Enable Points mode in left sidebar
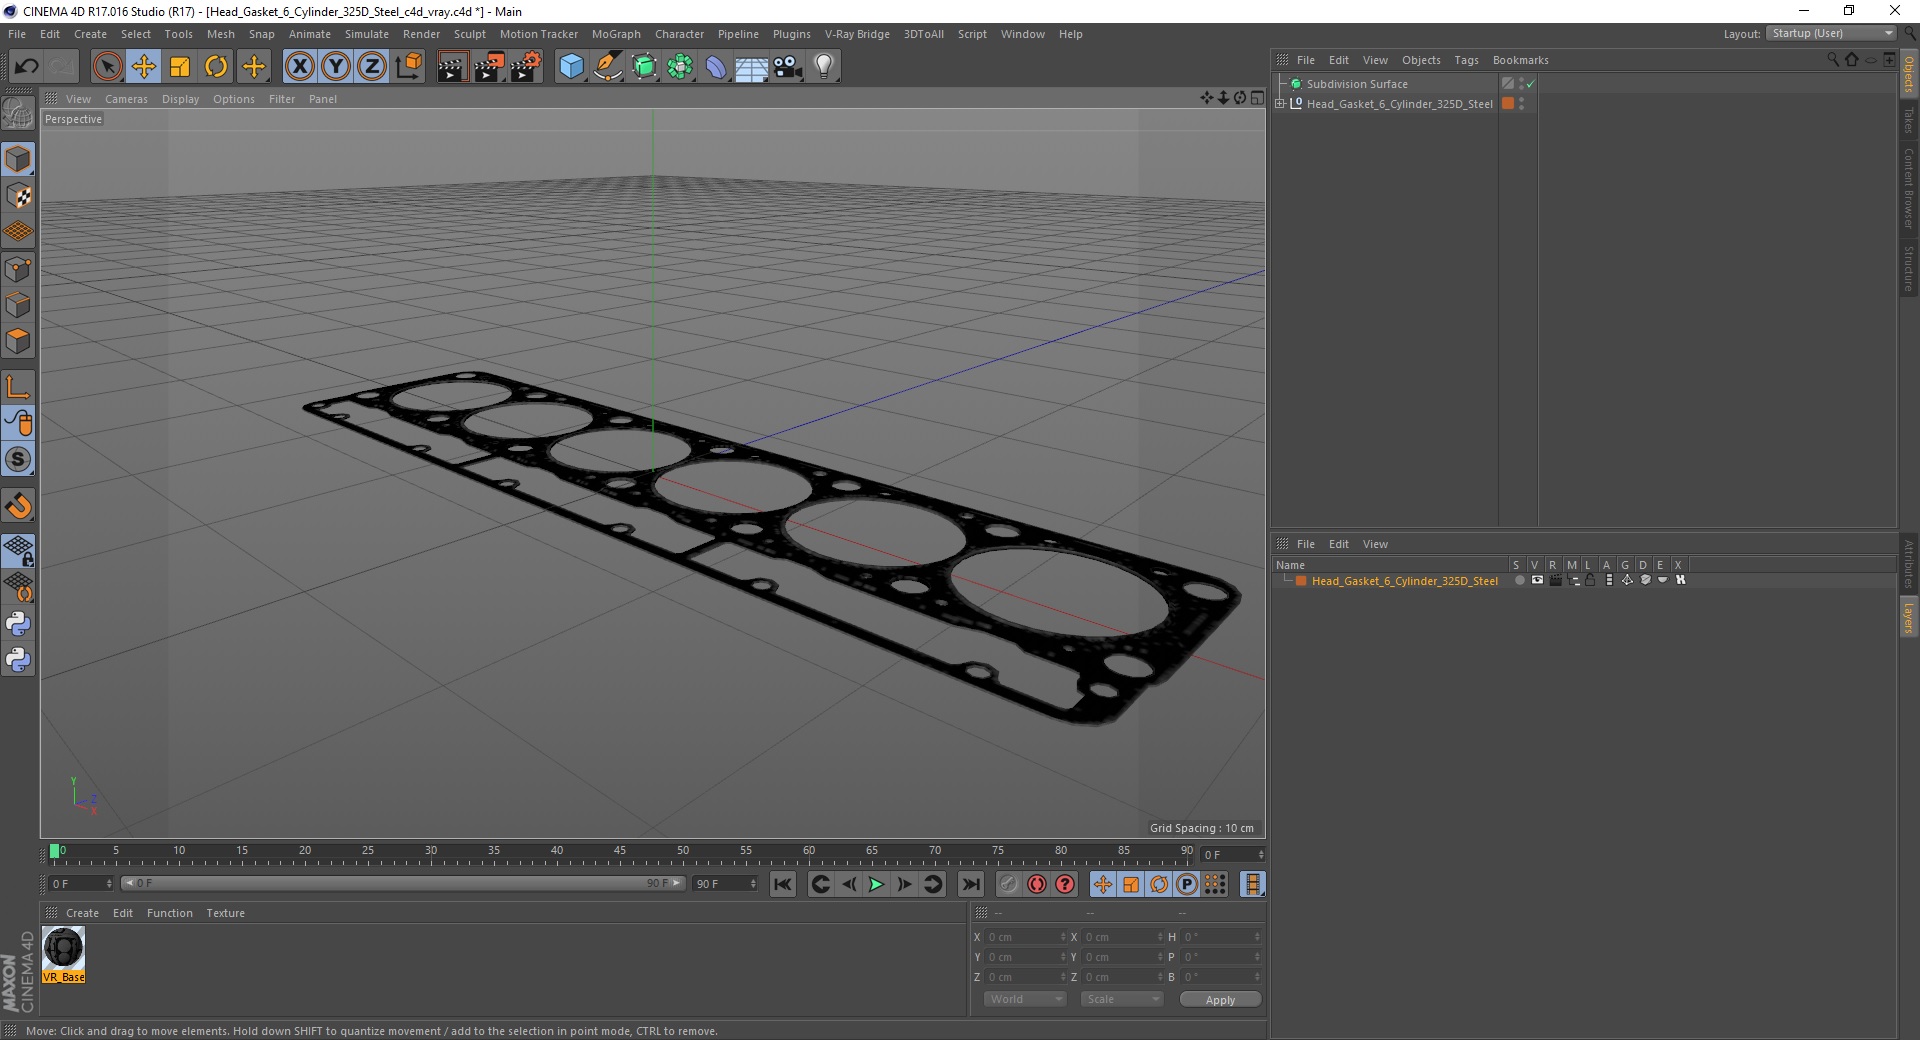 coord(18,269)
